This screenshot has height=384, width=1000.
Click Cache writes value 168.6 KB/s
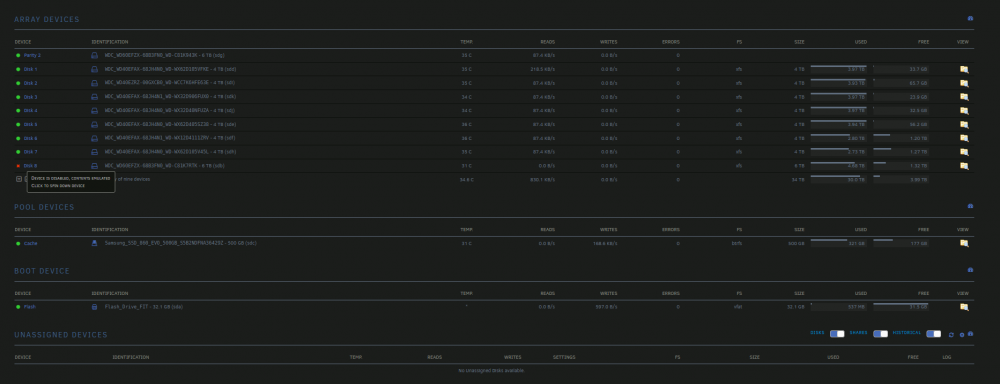(x=605, y=243)
